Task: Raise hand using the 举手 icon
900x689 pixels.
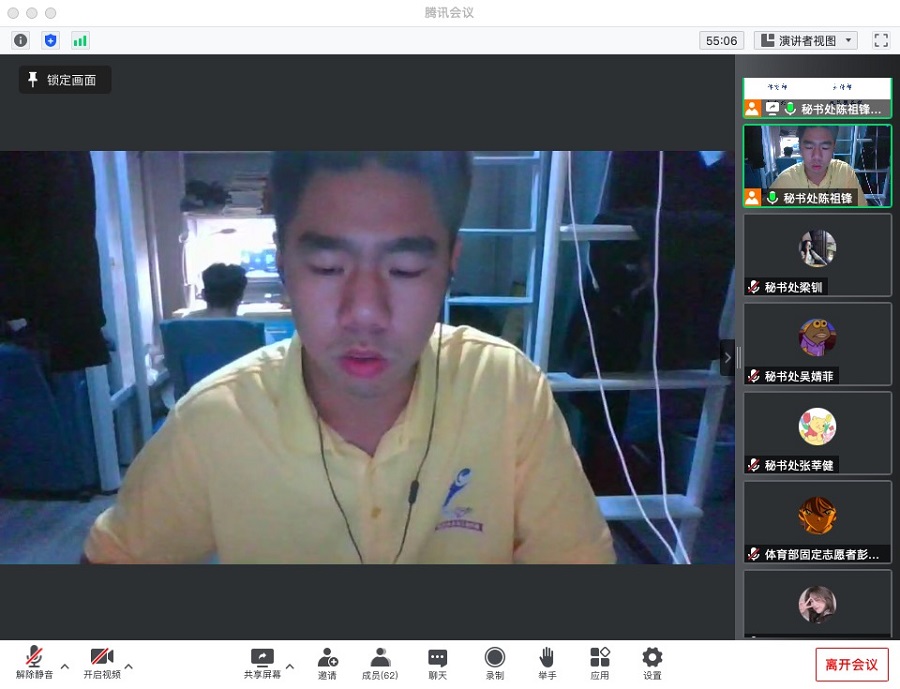Action: [547, 662]
